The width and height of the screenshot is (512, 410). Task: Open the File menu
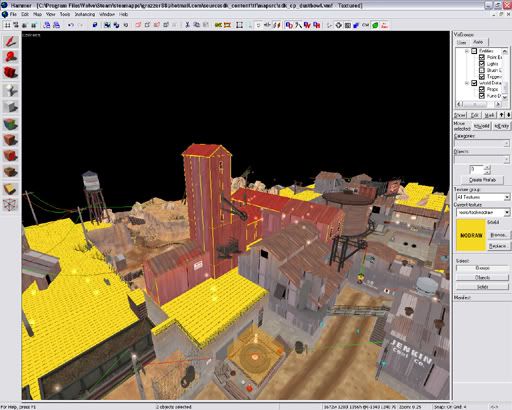tap(13, 14)
